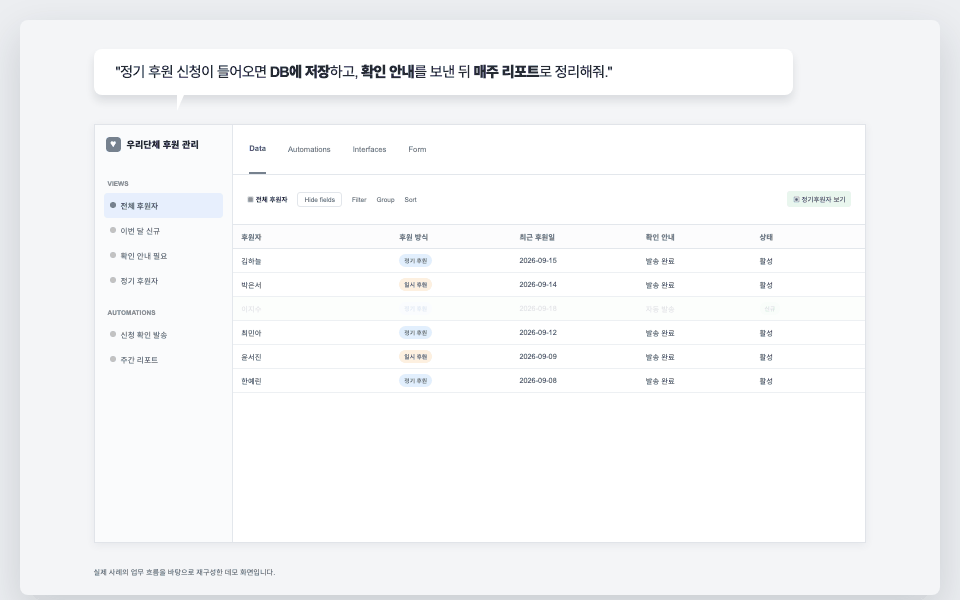Click the date 2026-09-08

click(x=538, y=381)
